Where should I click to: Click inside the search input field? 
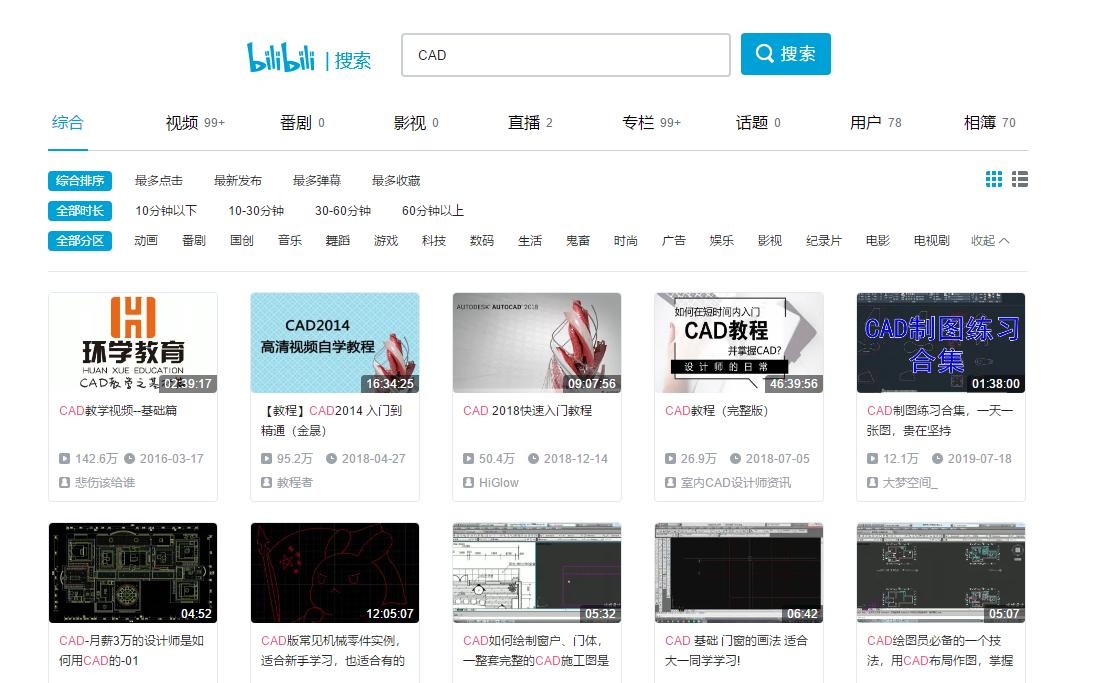point(565,55)
